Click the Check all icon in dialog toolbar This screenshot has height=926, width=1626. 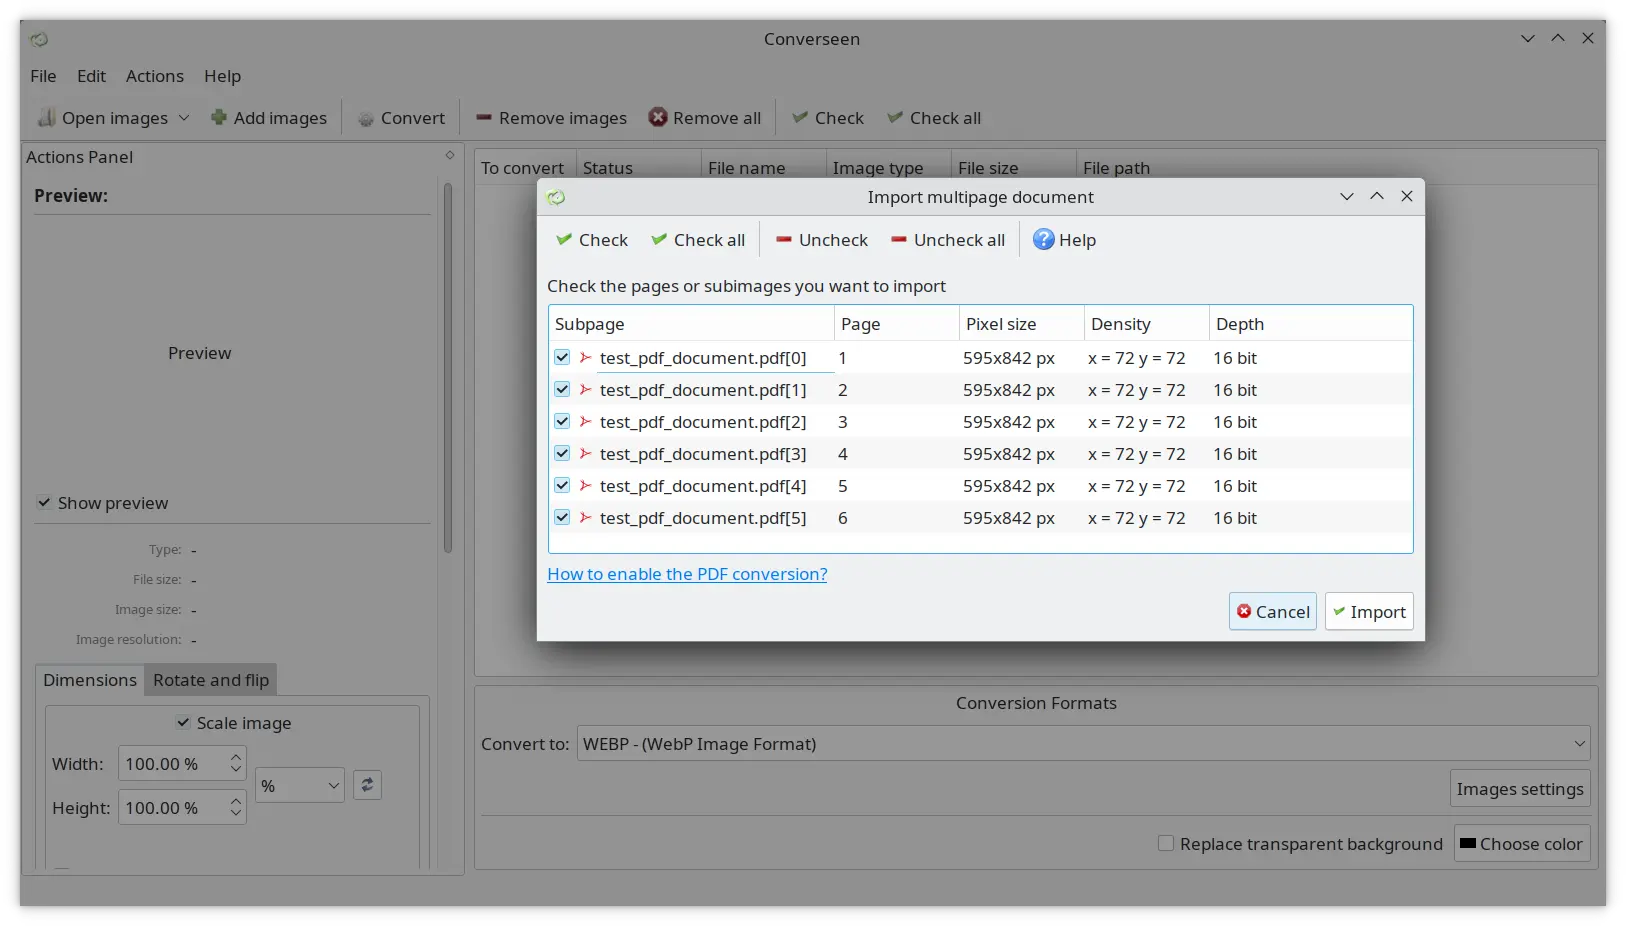coord(659,240)
